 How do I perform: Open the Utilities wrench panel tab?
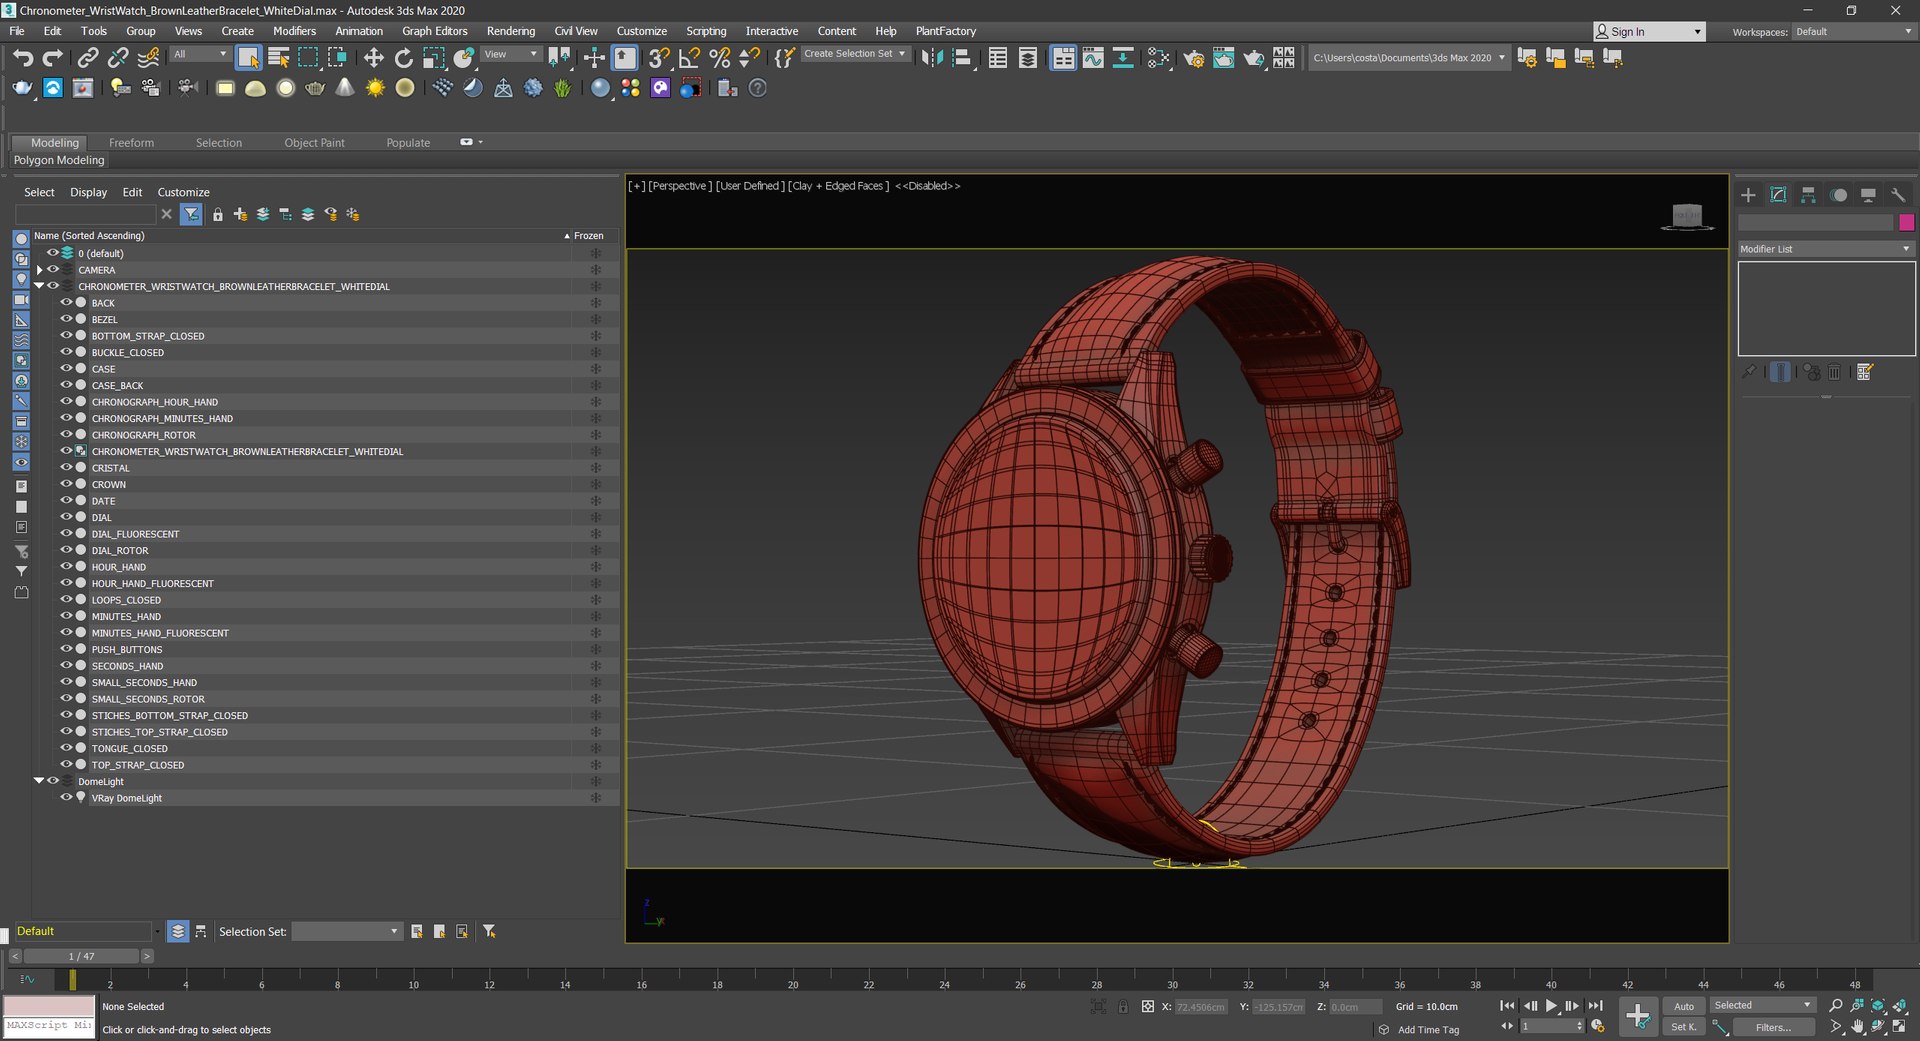tap(1898, 195)
